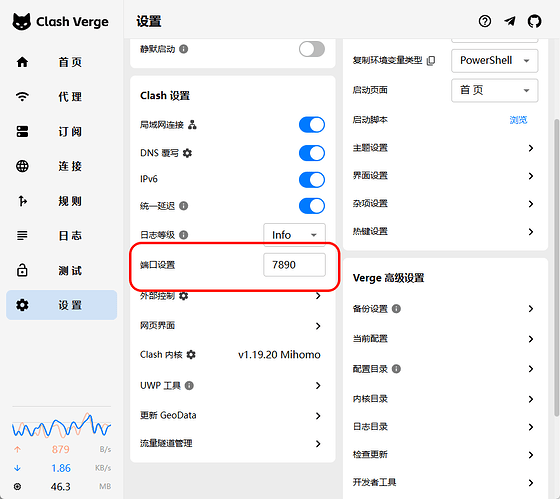The height and width of the screenshot is (499, 560).
Task: Click the upload speed arrow icon
Action: (x=17, y=449)
